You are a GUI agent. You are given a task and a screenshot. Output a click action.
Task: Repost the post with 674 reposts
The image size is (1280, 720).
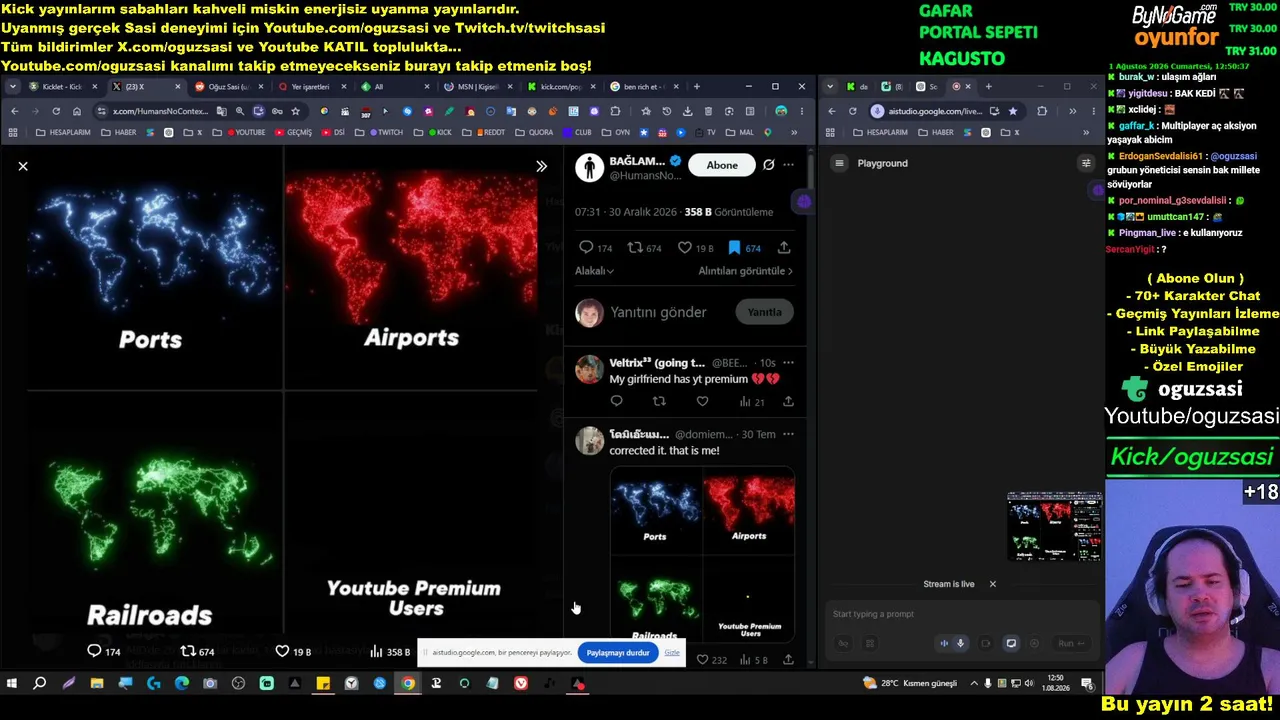645,247
